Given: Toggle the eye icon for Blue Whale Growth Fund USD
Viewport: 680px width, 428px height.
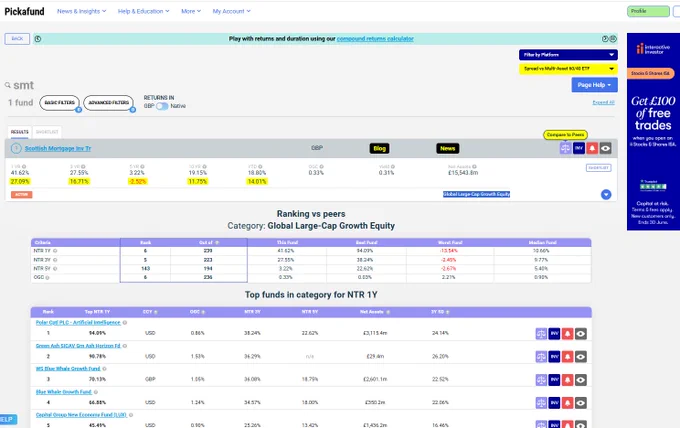Looking at the screenshot, I should tap(581, 403).
